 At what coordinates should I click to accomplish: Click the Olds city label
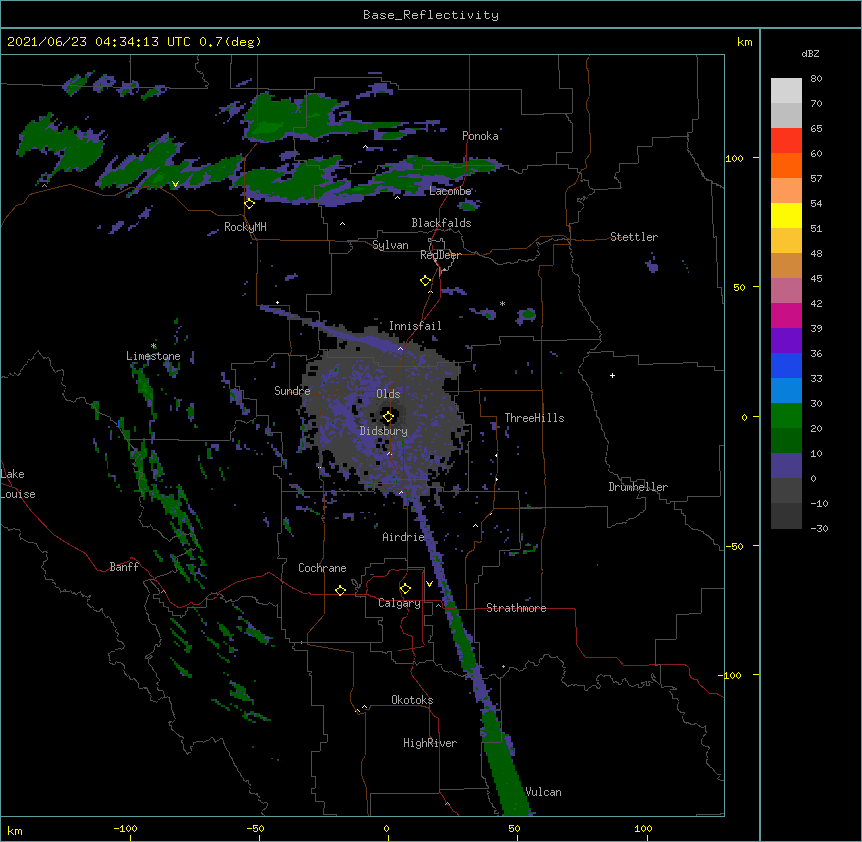pyautogui.click(x=388, y=394)
